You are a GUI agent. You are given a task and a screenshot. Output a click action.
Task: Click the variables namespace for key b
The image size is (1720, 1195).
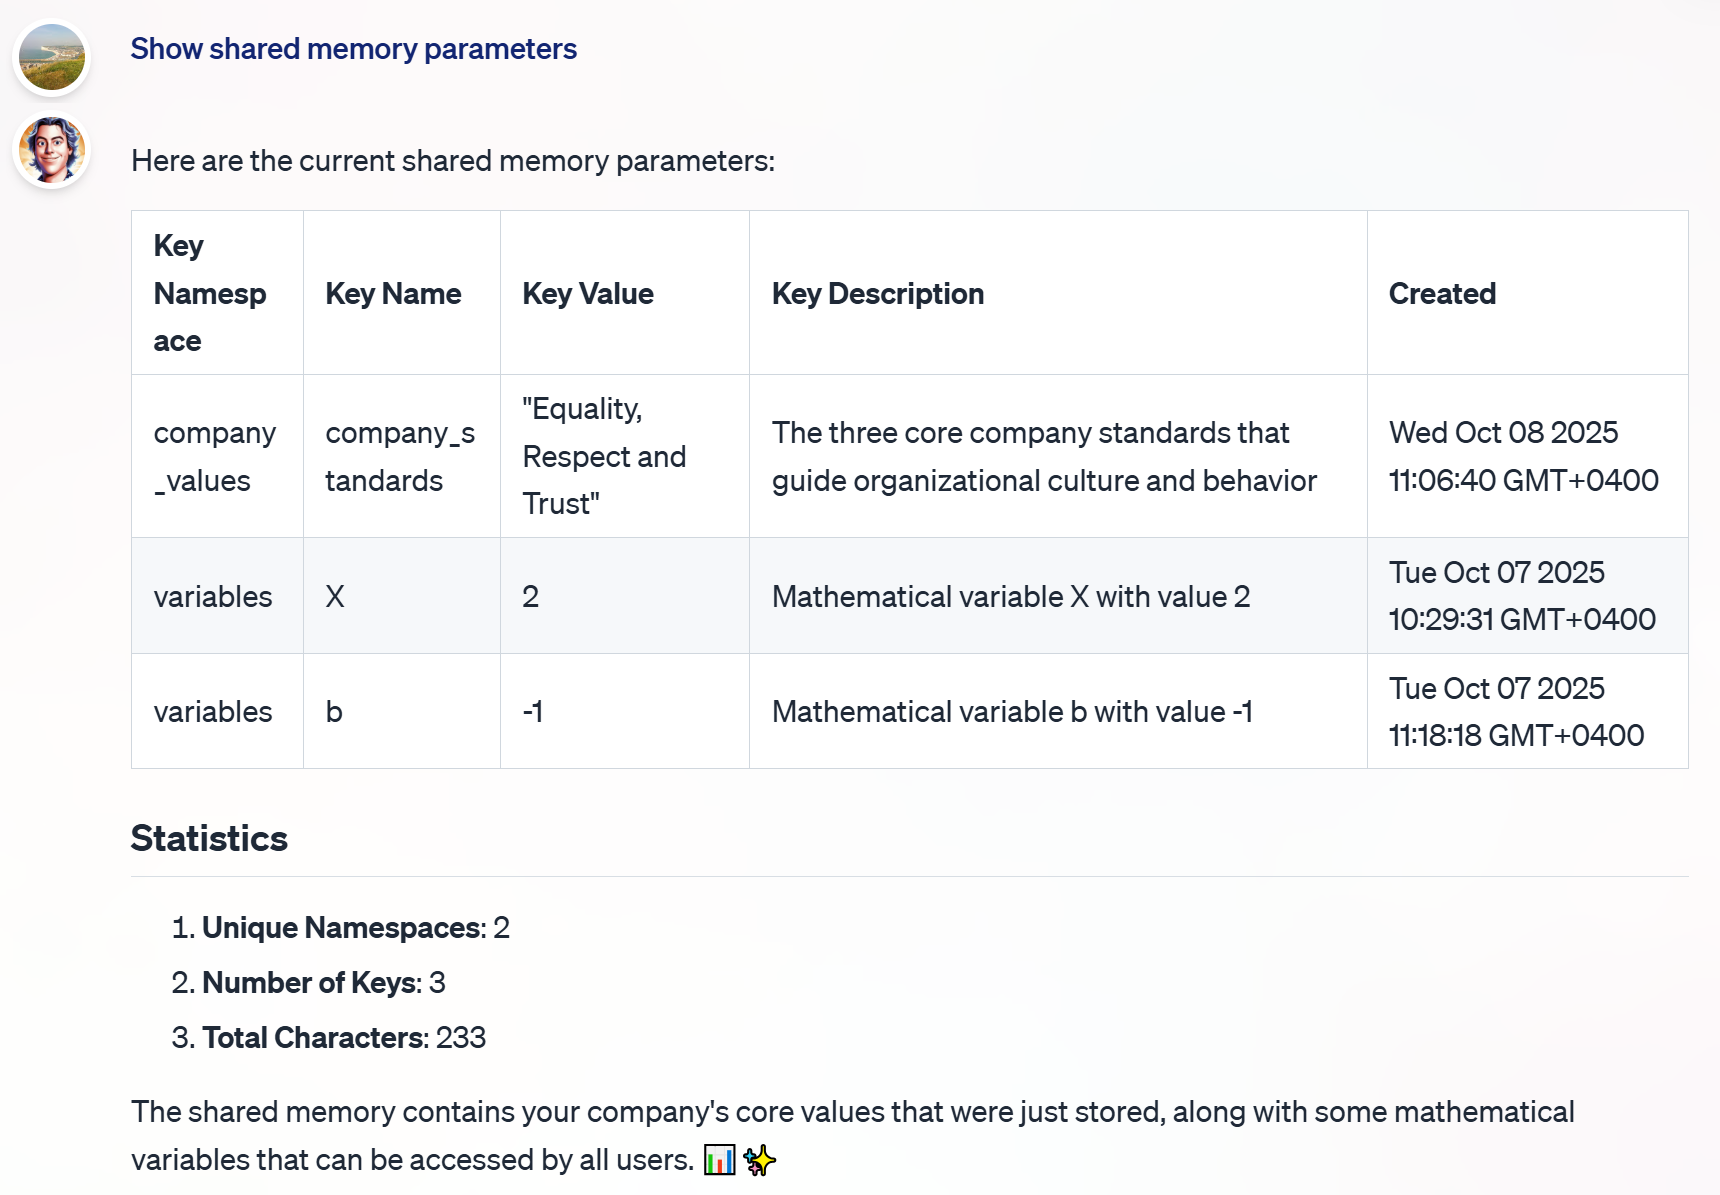(212, 711)
